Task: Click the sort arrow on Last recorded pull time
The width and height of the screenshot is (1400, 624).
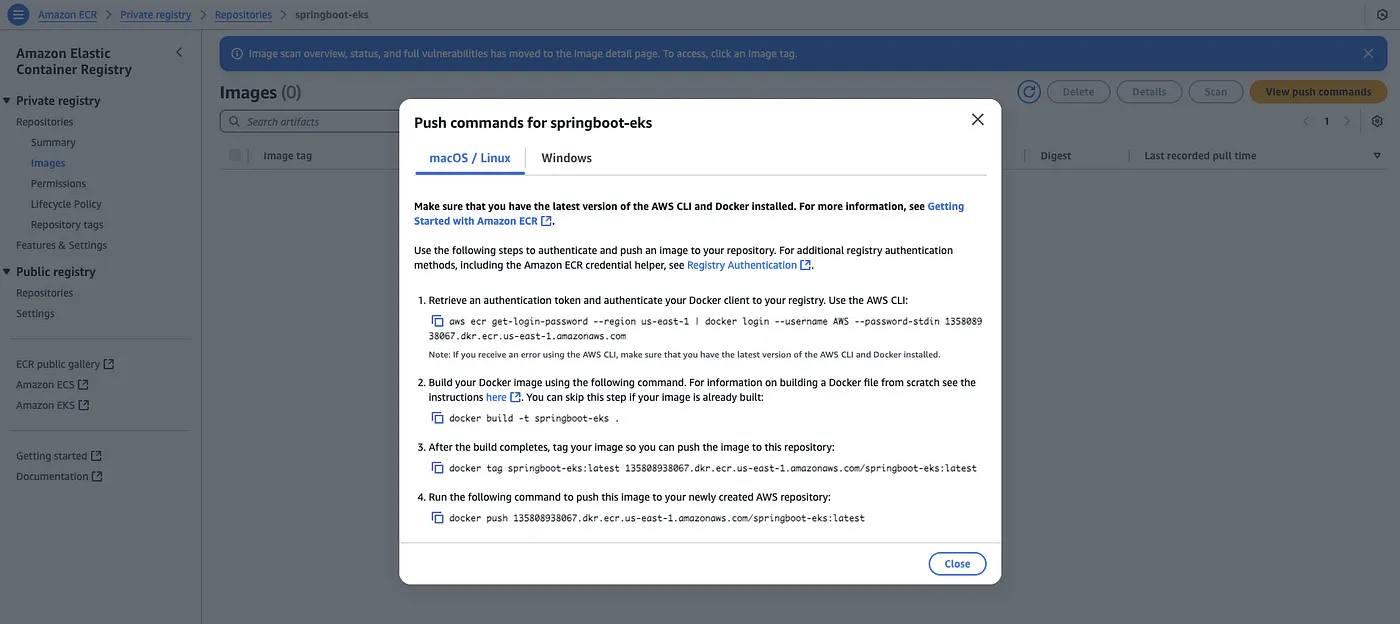Action: (1377, 156)
